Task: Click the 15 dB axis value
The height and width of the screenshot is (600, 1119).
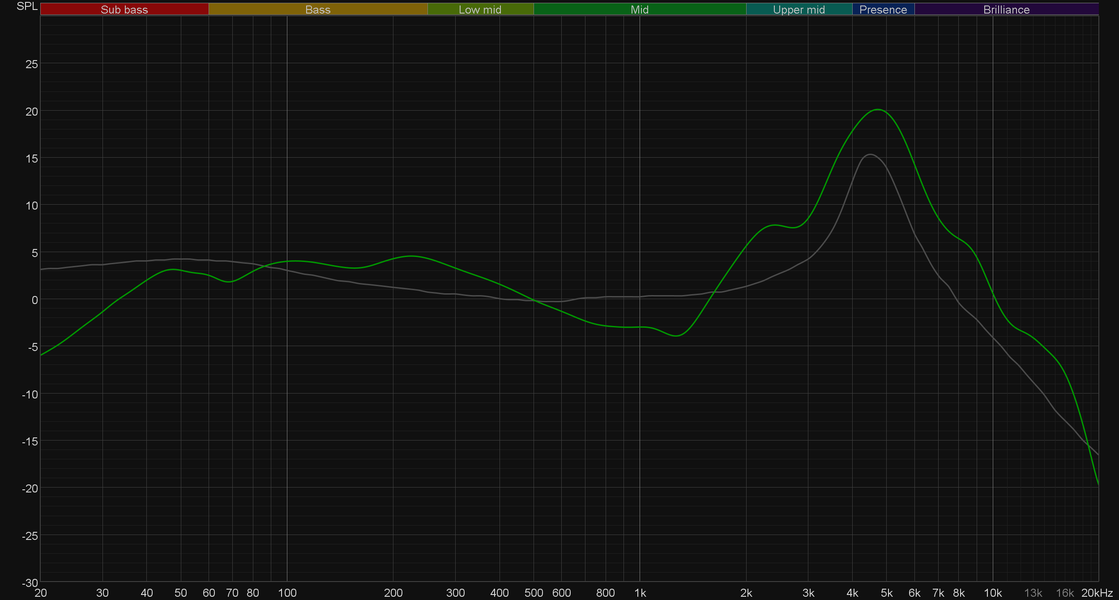Action: (x=31, y=158)
